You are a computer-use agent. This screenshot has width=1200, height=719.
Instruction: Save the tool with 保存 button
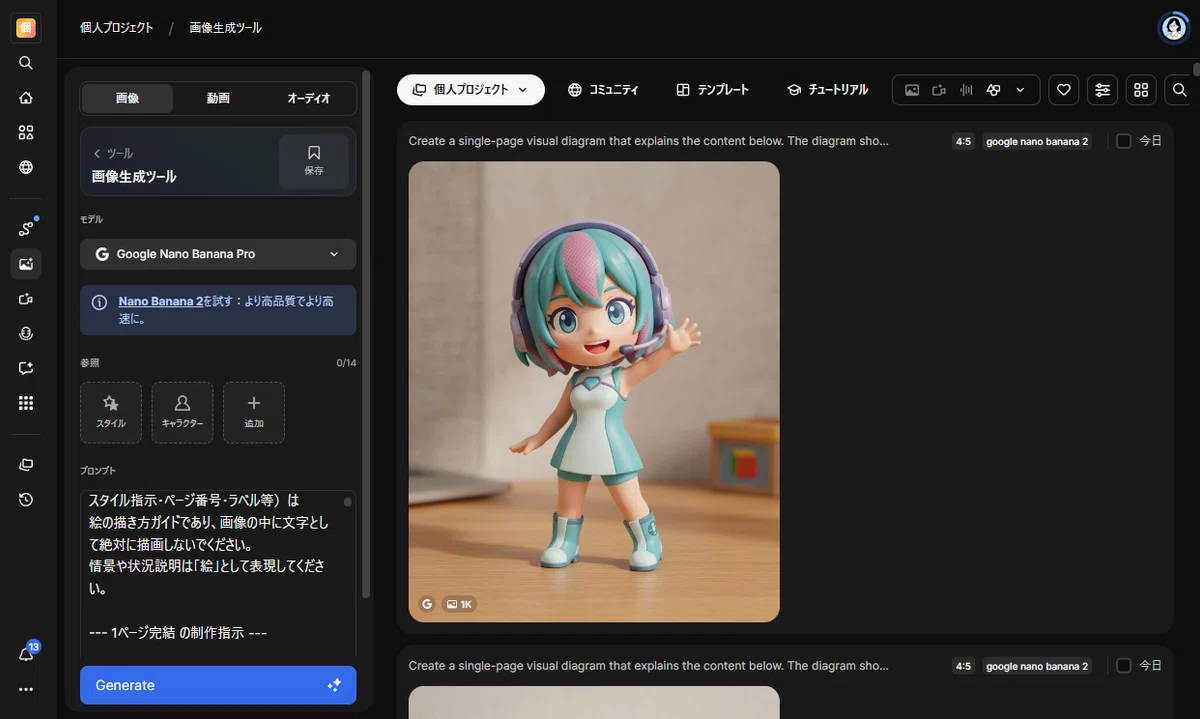pyautogui.click(x=314, y=161)
